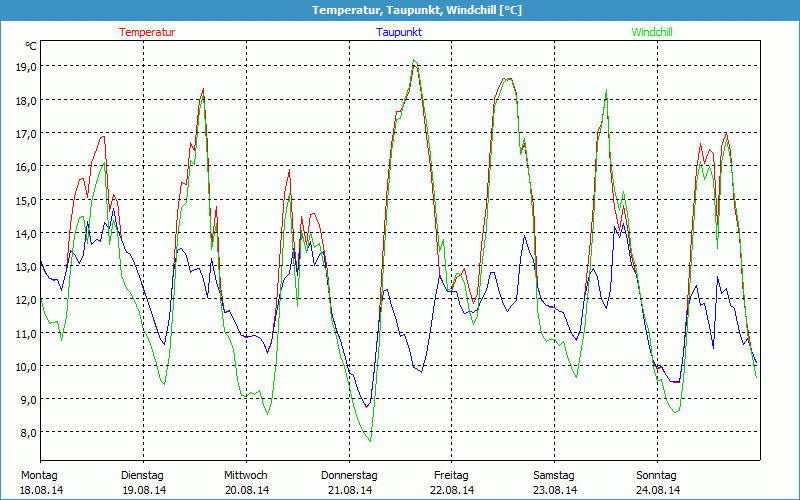
Task: Click the '17,0' y-axis value
Action: point(27,133)
